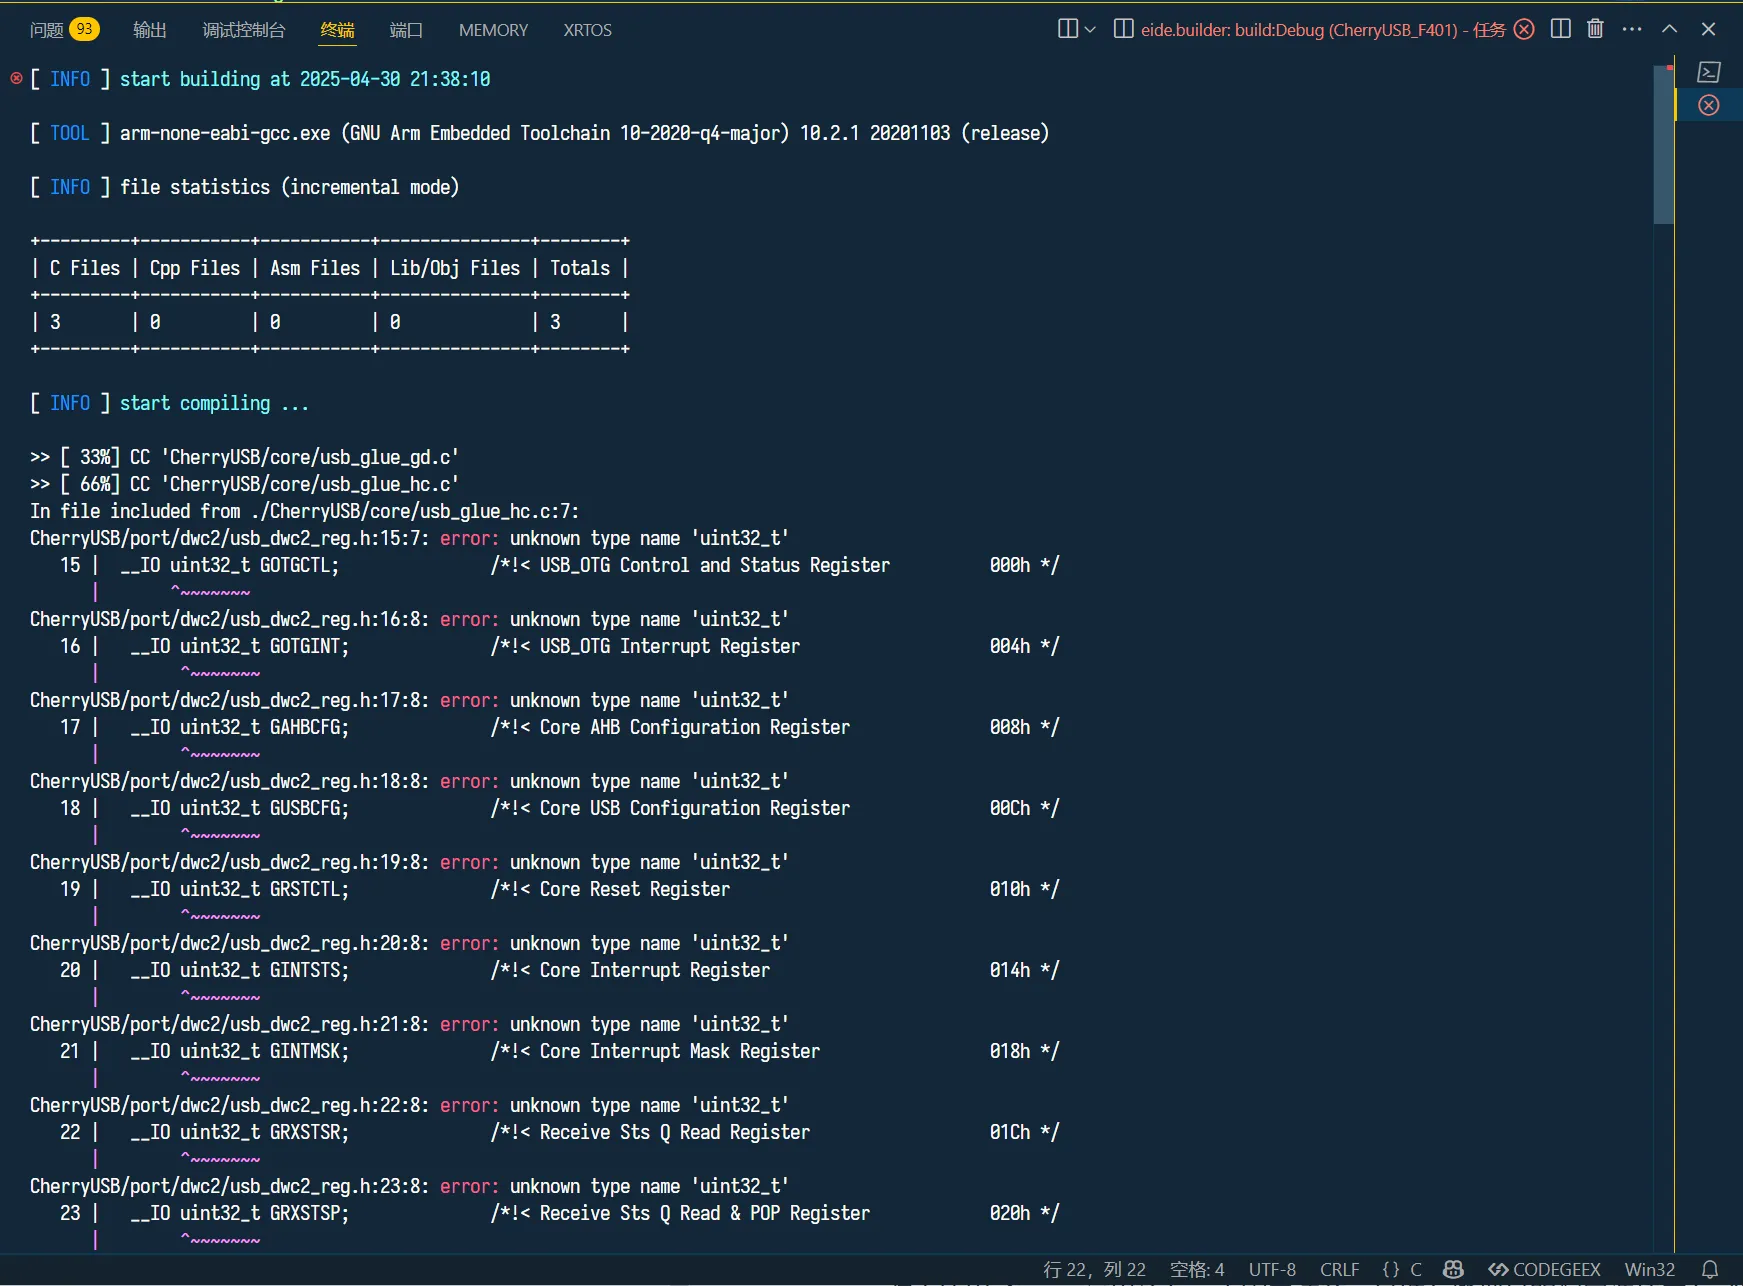Click the Win32 configuration status item

pos(1650,1269)
